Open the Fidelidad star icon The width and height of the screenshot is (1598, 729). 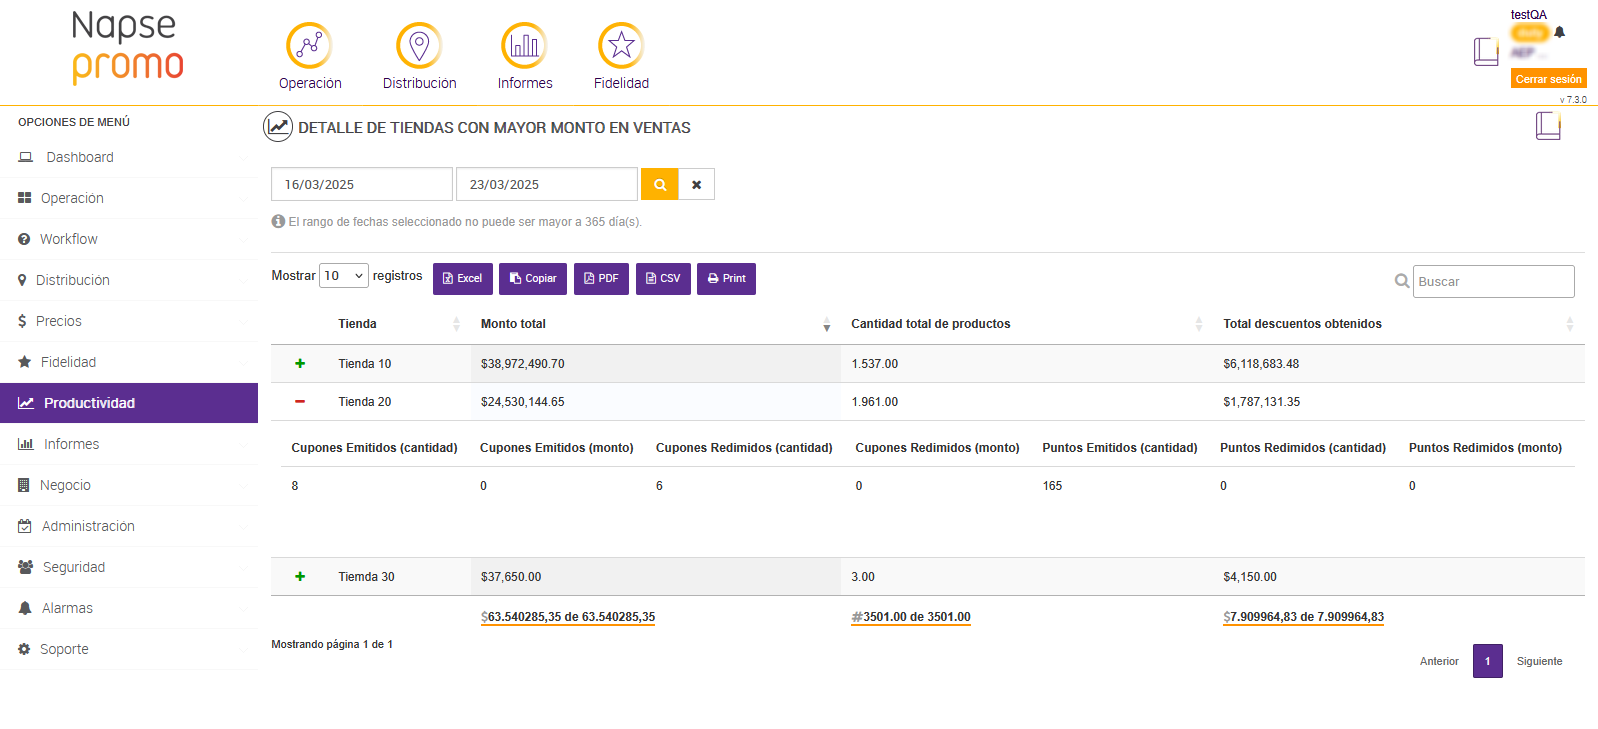pyautogui.click(x=621, y=46)
